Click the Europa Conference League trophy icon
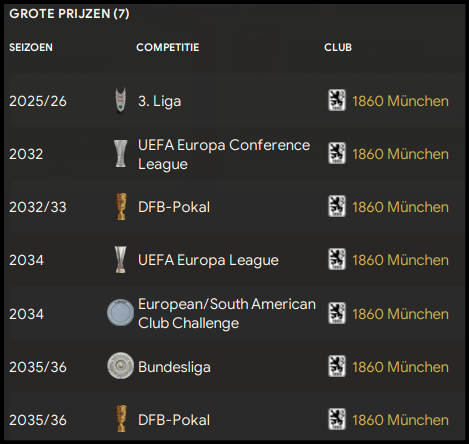The image size is (469, 444). (x=120, y=154)
